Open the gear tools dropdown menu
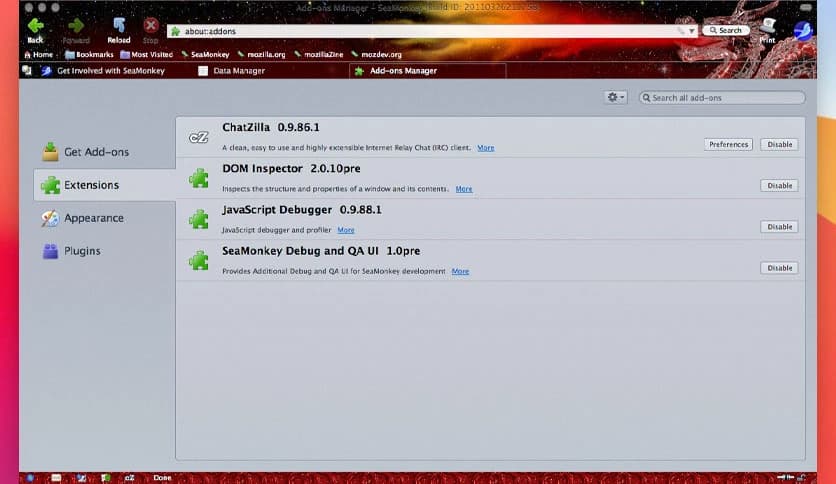This screenshot has width=836, height=484. coord(615,97)
